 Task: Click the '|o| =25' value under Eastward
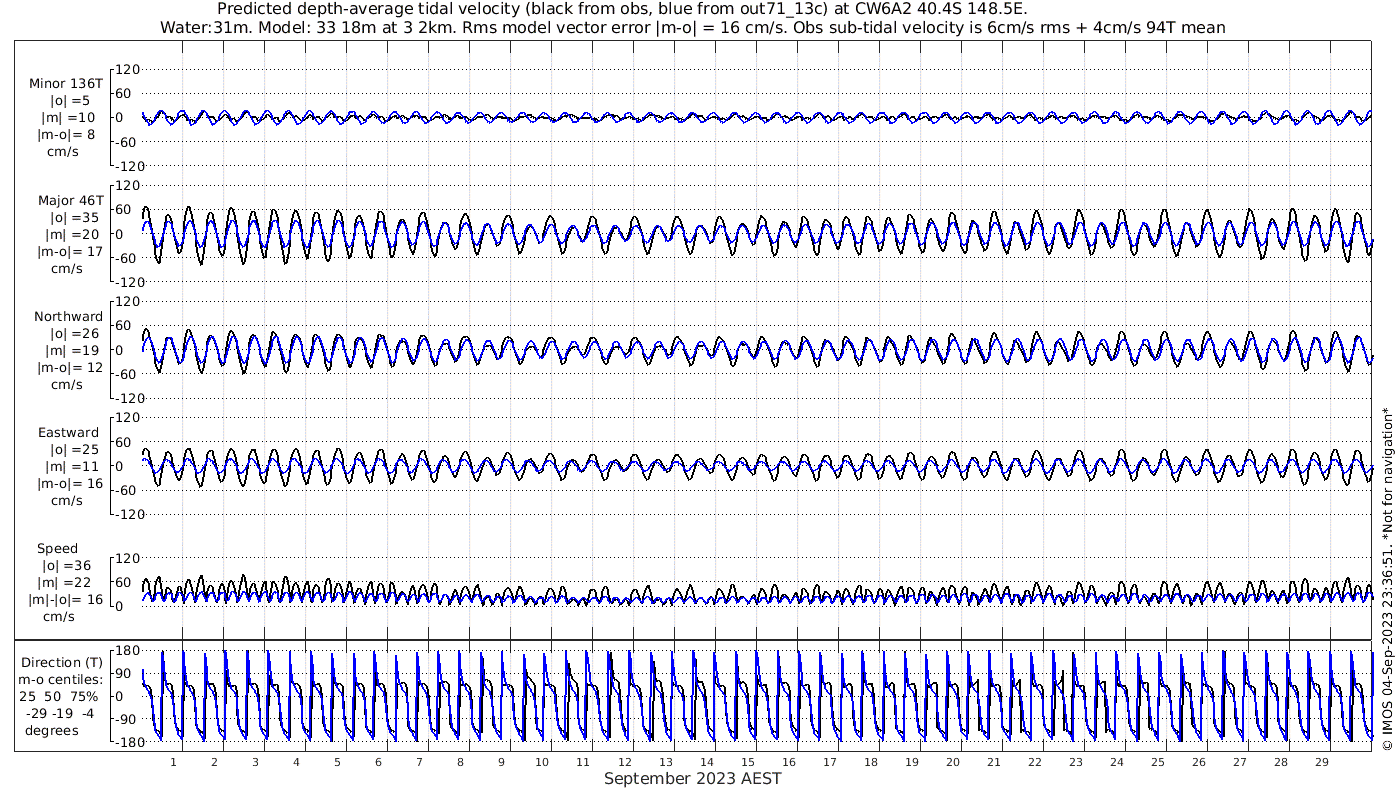coord(75,450)
